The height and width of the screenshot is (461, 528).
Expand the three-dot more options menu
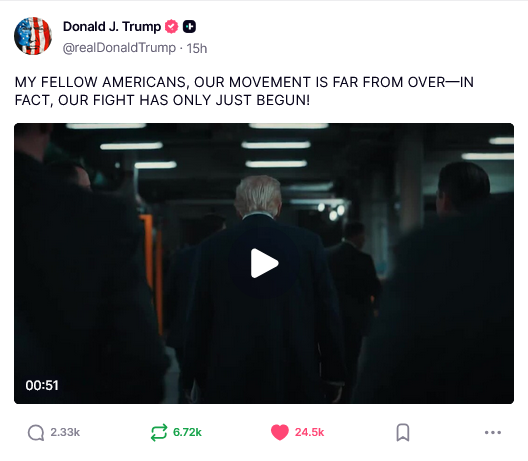point(493,432)
